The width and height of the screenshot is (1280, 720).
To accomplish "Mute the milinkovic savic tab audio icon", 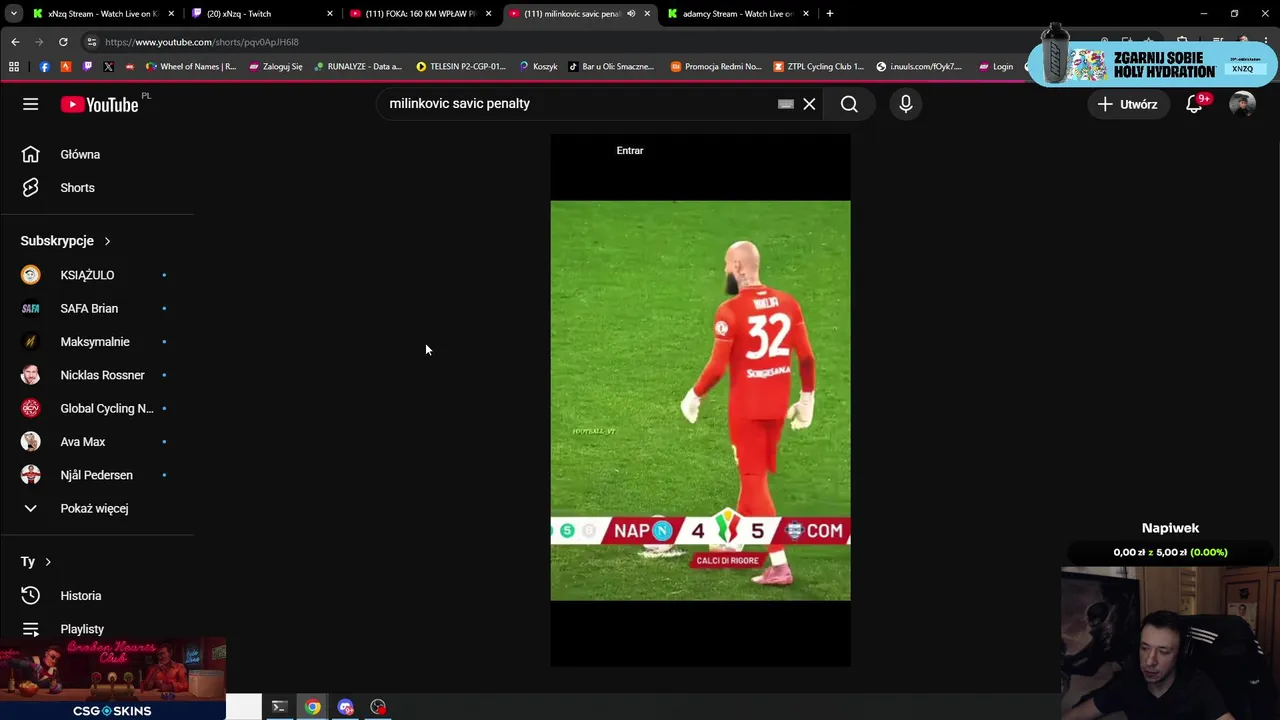I will pos(631,14).
